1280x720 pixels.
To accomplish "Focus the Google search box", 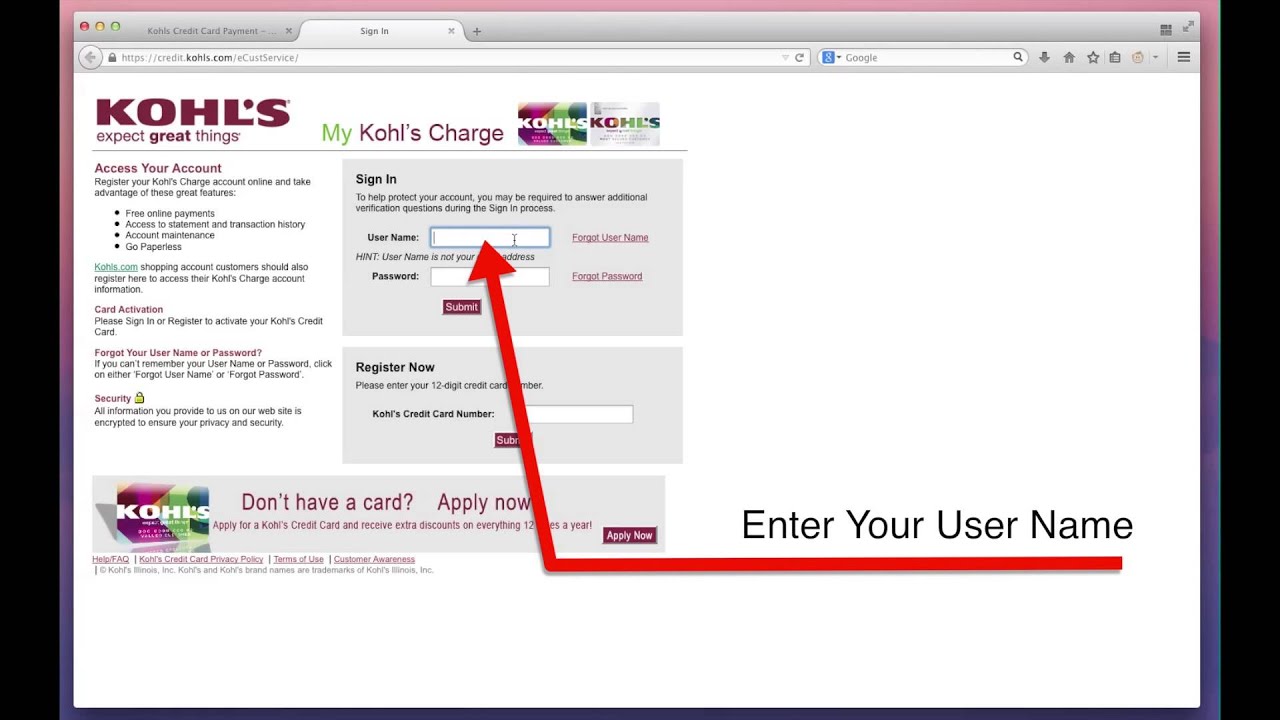I will point(925,58).
